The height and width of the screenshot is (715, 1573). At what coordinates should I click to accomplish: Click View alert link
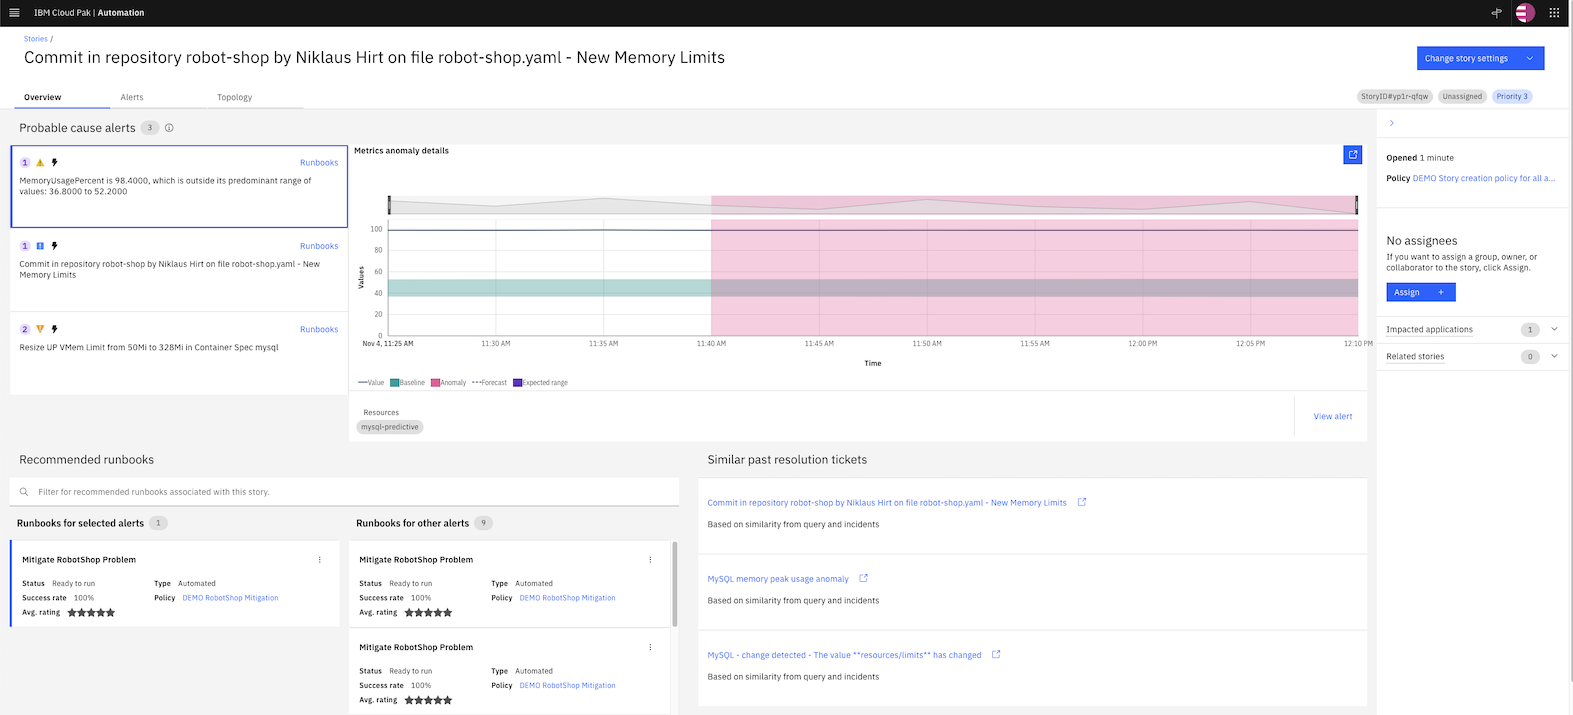(1333, 416)
